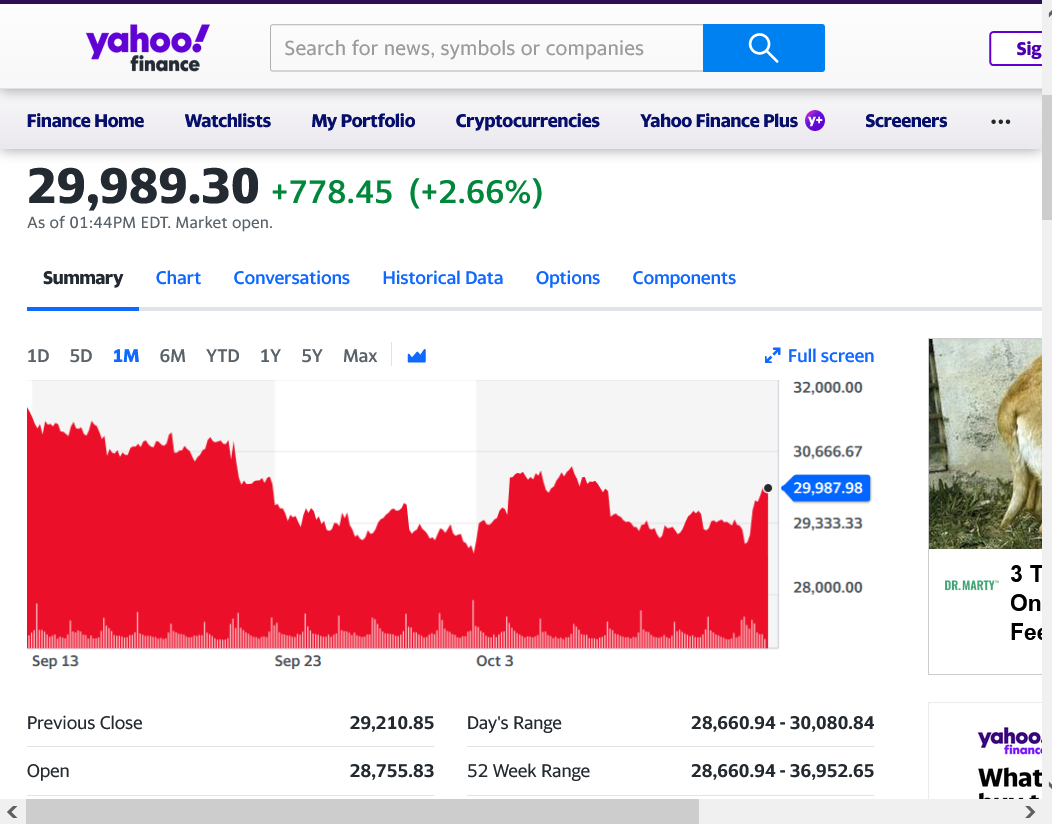Image resolution: width=1052 pixels, height=833 pixels.
Task: Click the Yahoo Finance logo
Action: click(148, 48)
